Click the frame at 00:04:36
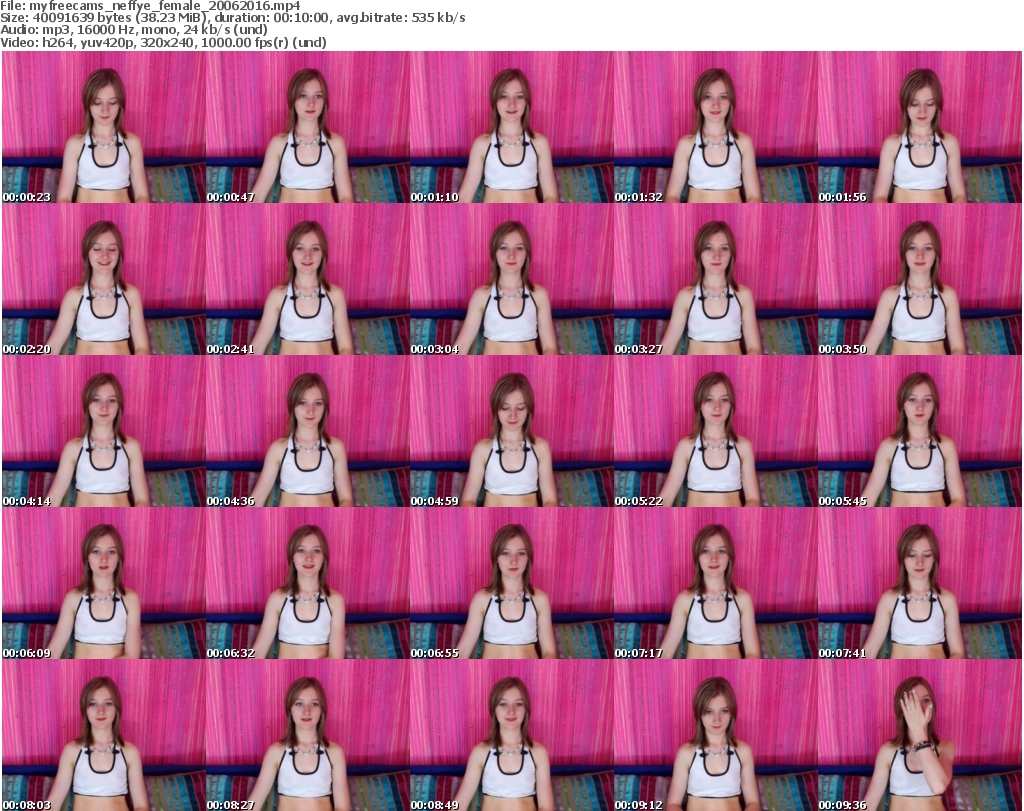Screen dimensions: 1024x811 click(308, 431)
